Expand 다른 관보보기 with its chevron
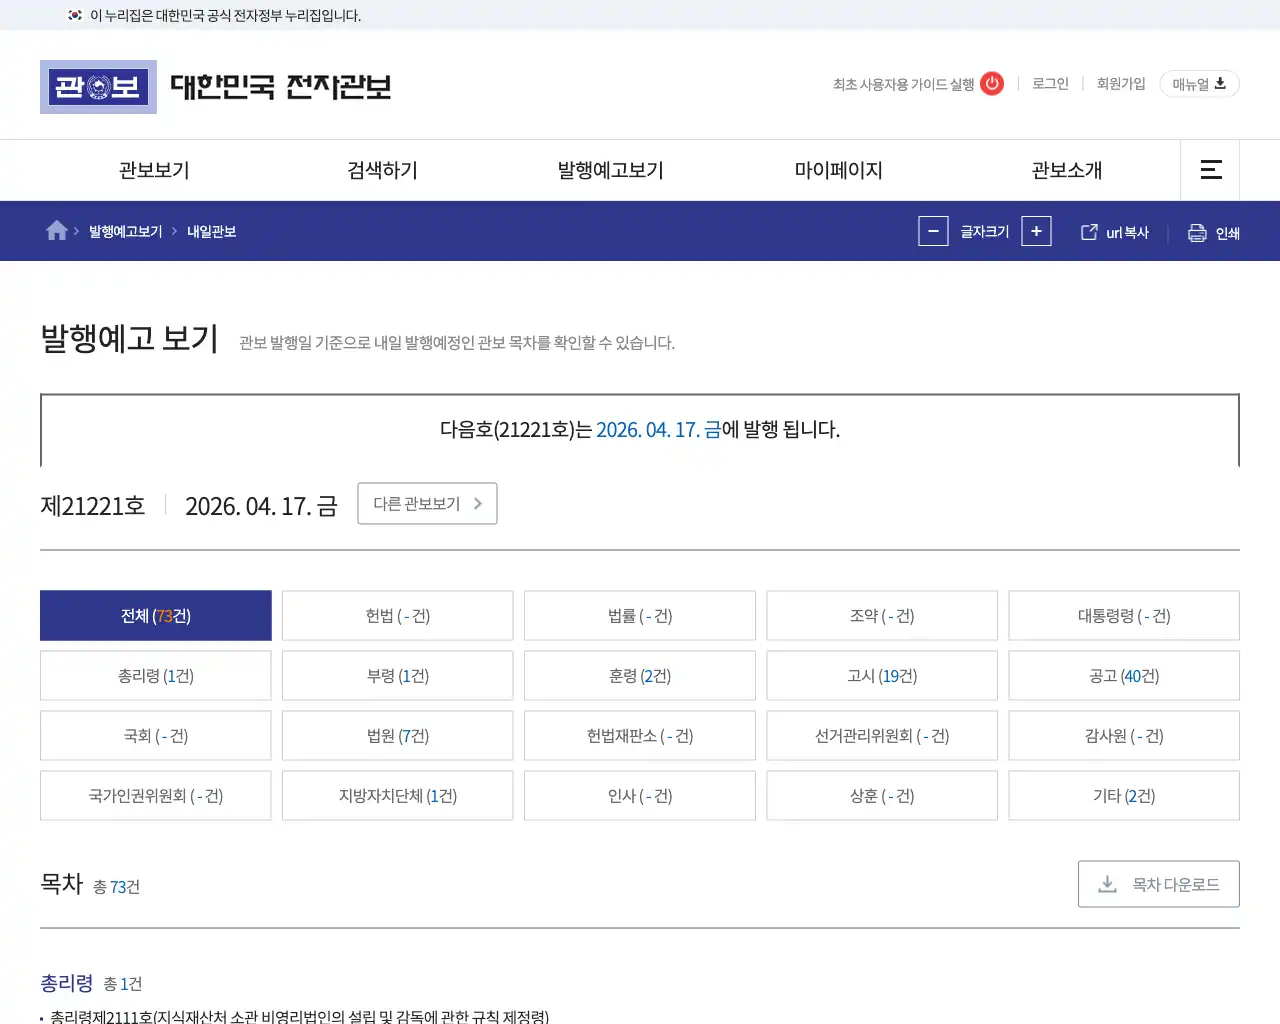Viewport: 1280px width, 1024px height. coord(480,503)
